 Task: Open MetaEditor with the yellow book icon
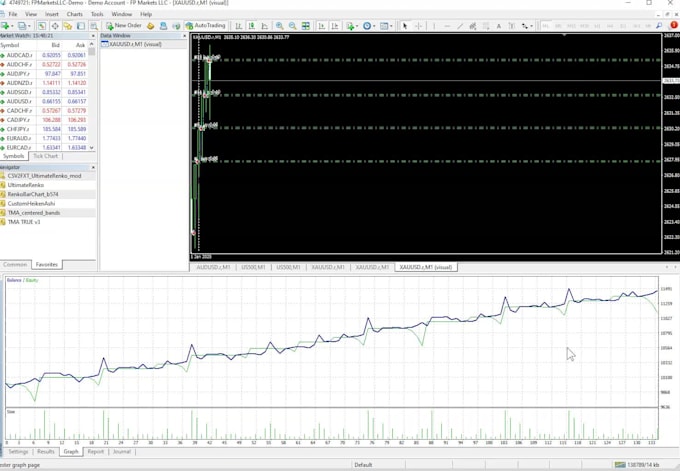tap(150, 26)
